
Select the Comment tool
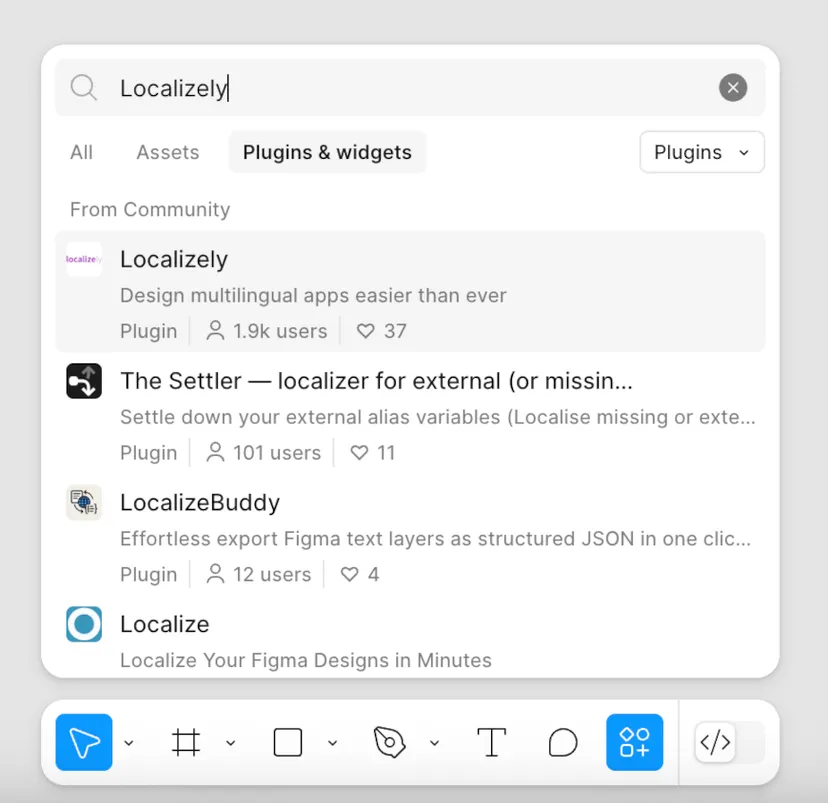pos(563,742)
